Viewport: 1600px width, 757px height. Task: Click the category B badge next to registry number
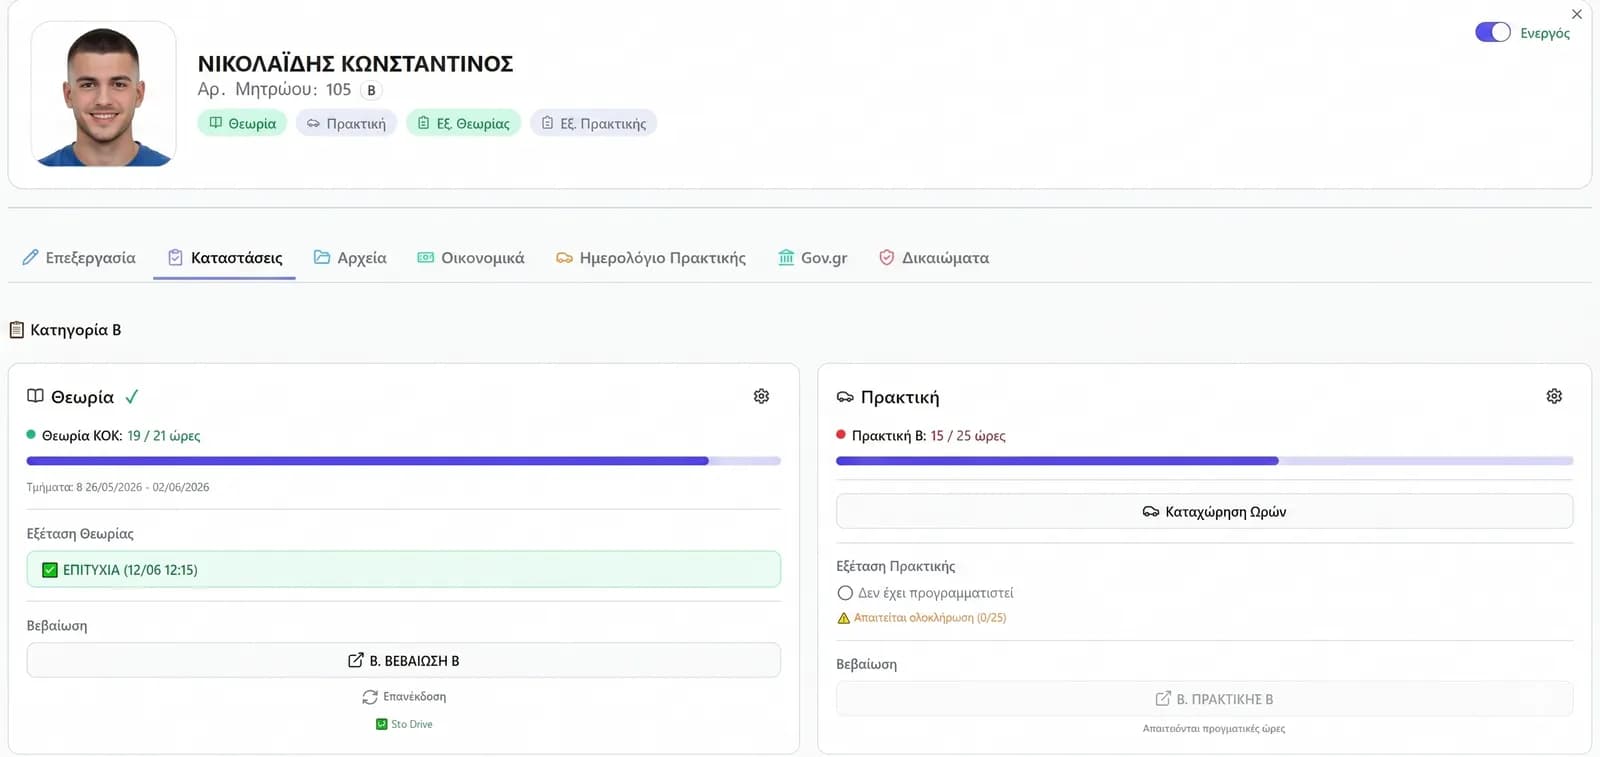371,90
